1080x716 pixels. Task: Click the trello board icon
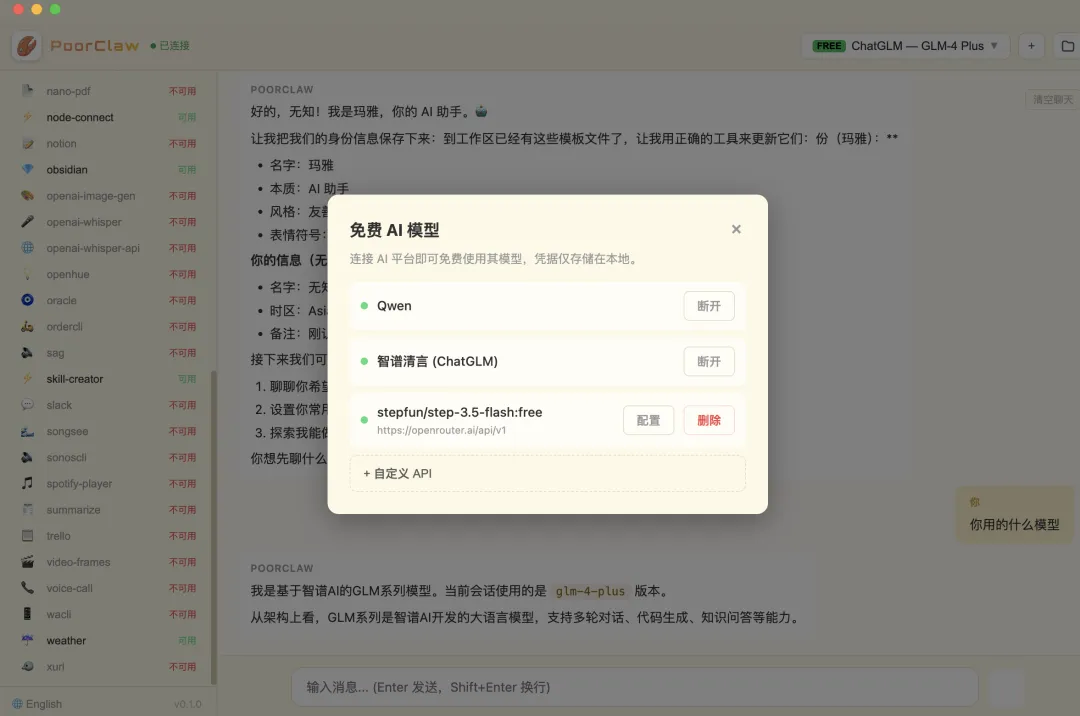(28, 536)
